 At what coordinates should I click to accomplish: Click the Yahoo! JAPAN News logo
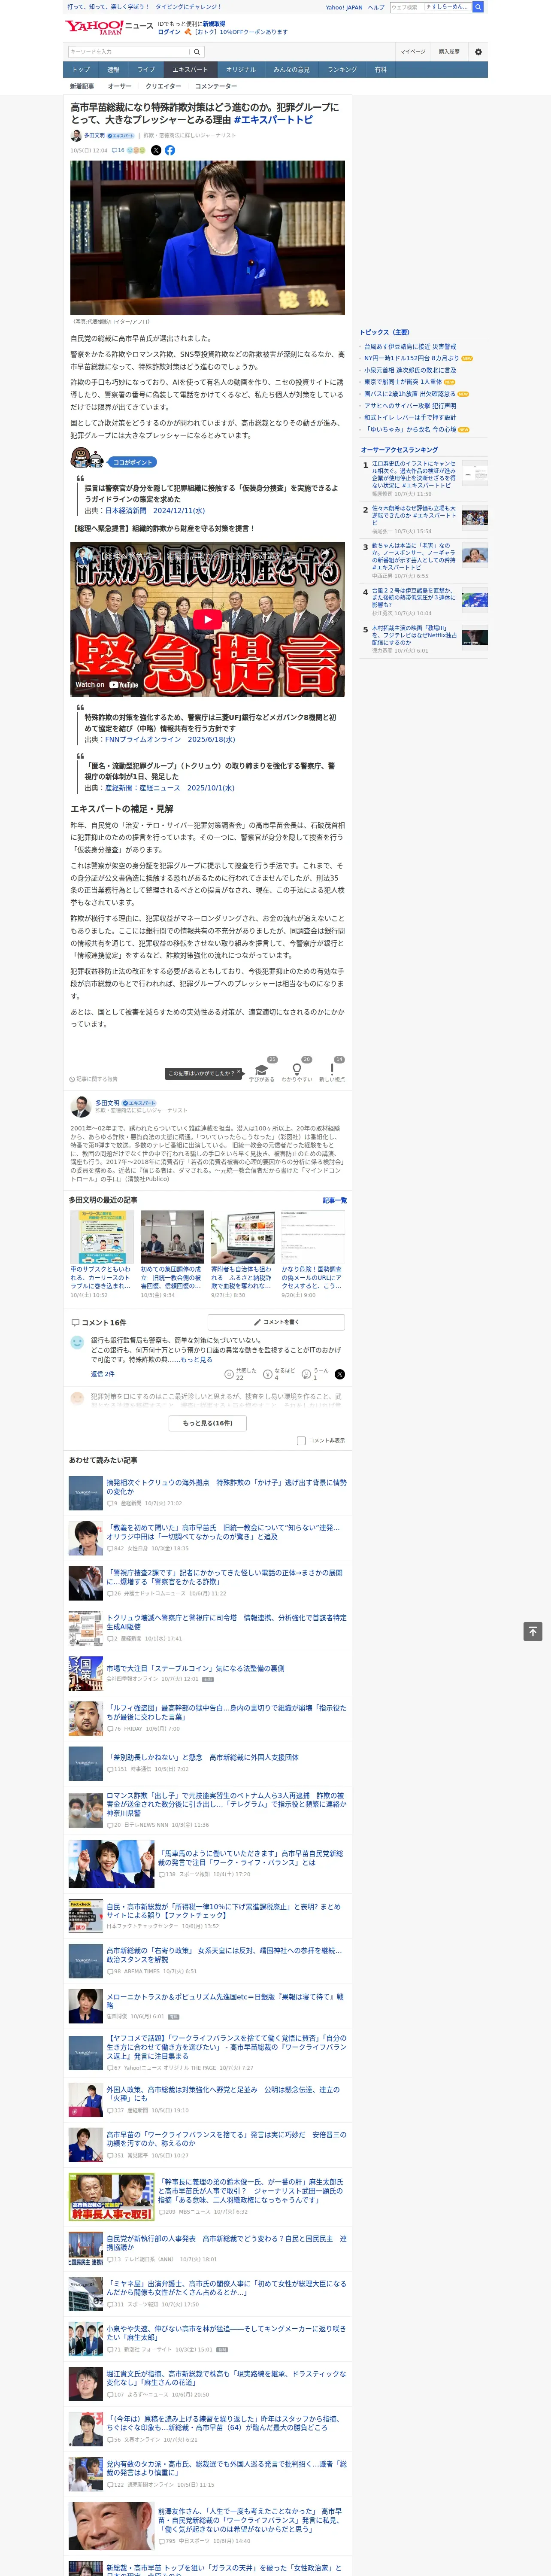tap(109, 27)
